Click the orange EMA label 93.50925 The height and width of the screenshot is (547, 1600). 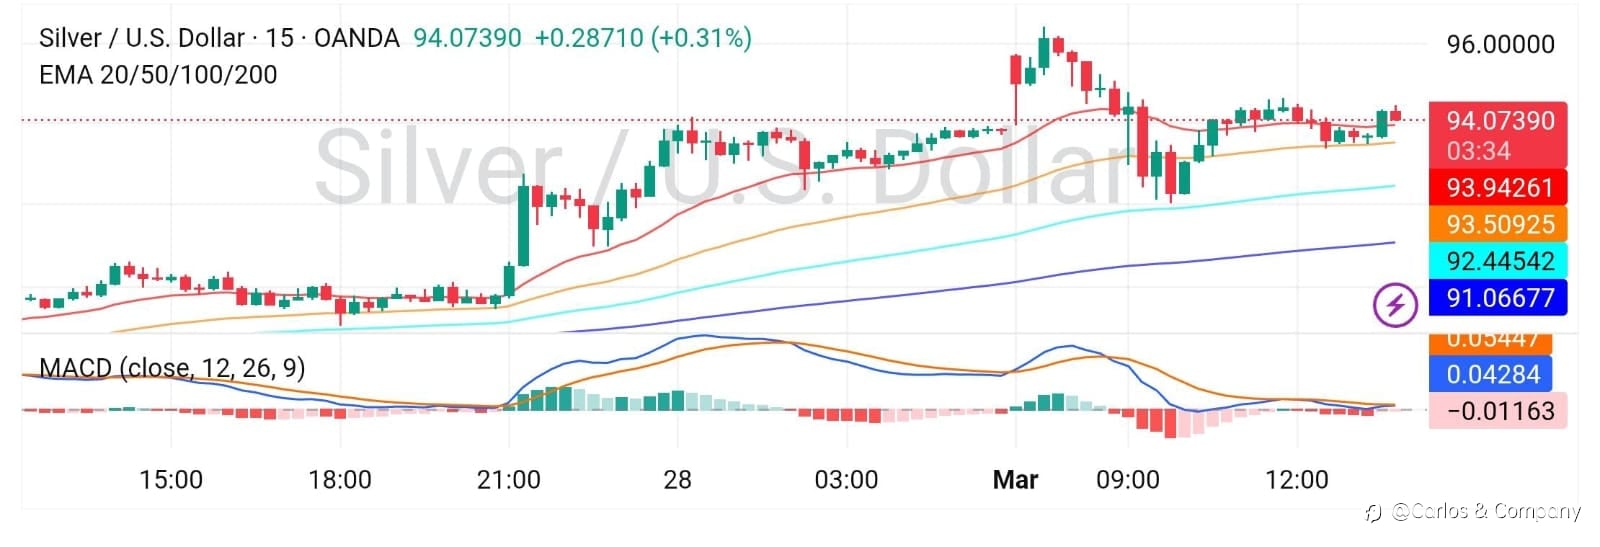tap(1499, 225)
